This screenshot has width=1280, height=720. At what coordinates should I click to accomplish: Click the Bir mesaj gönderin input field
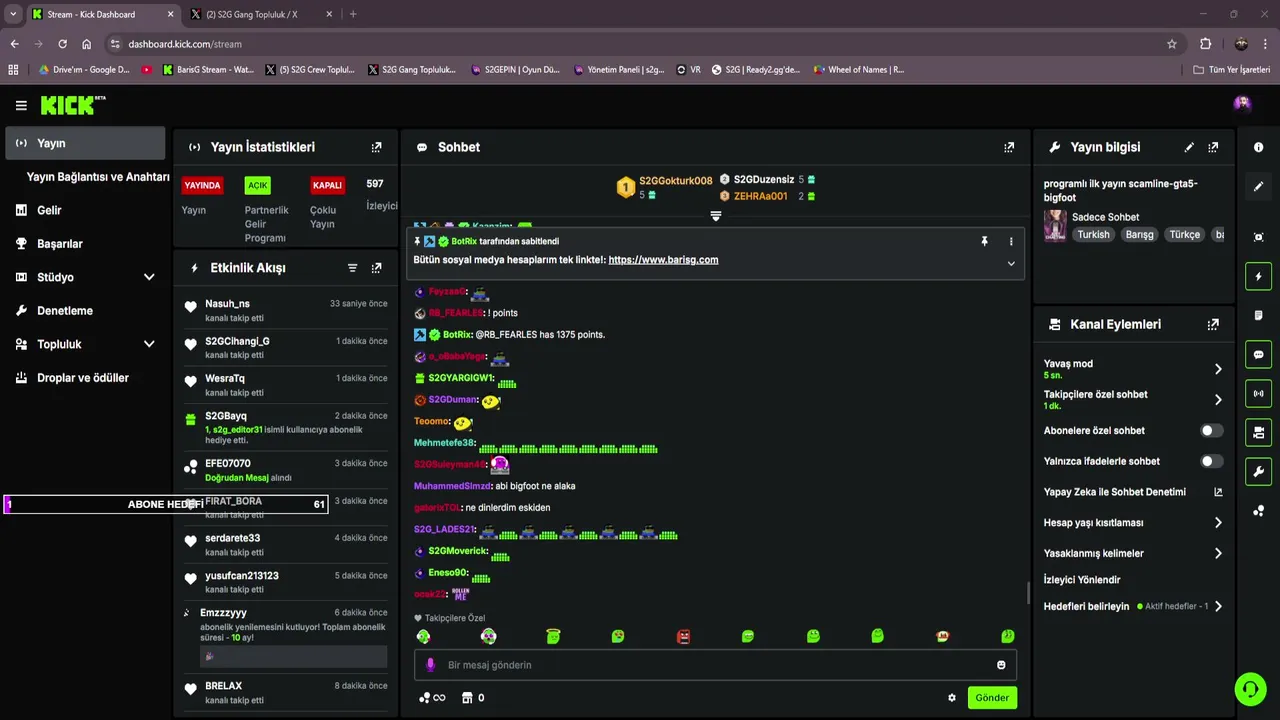[716, 665]
